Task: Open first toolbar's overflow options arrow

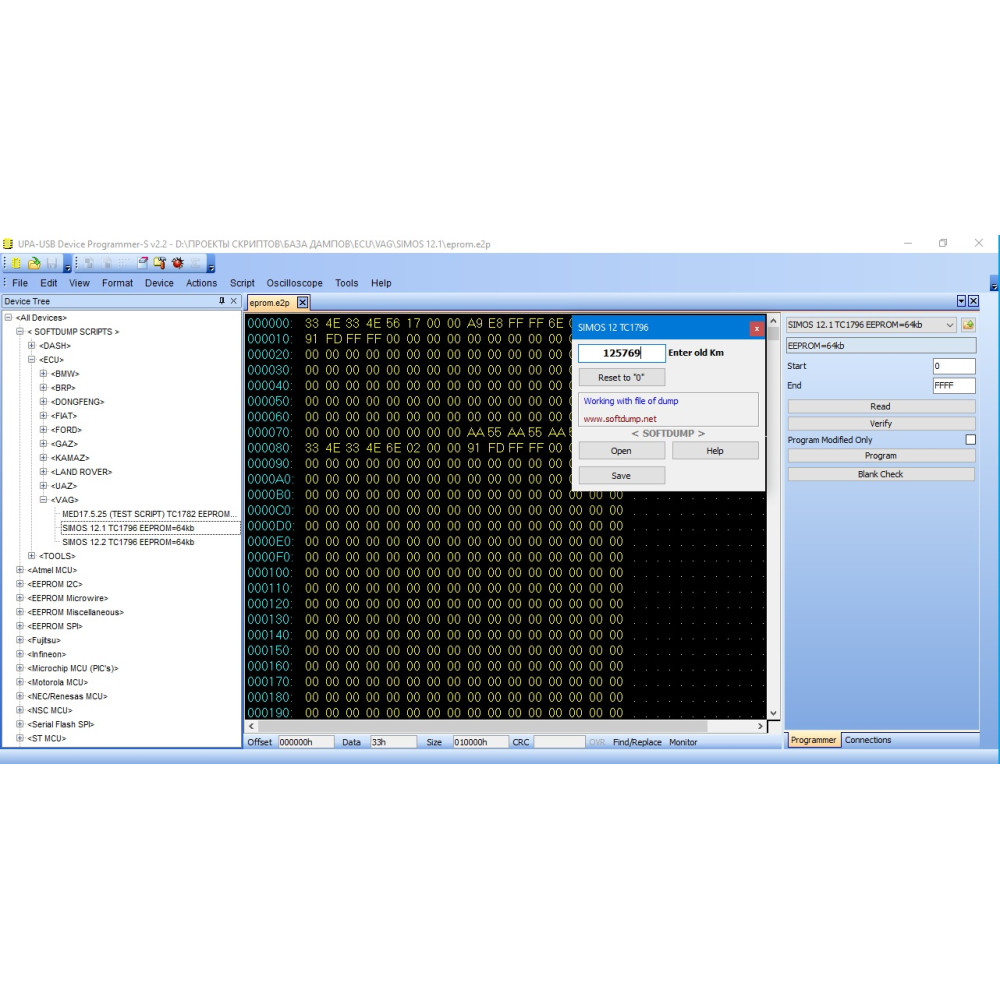Action: (x=67, y=264)
